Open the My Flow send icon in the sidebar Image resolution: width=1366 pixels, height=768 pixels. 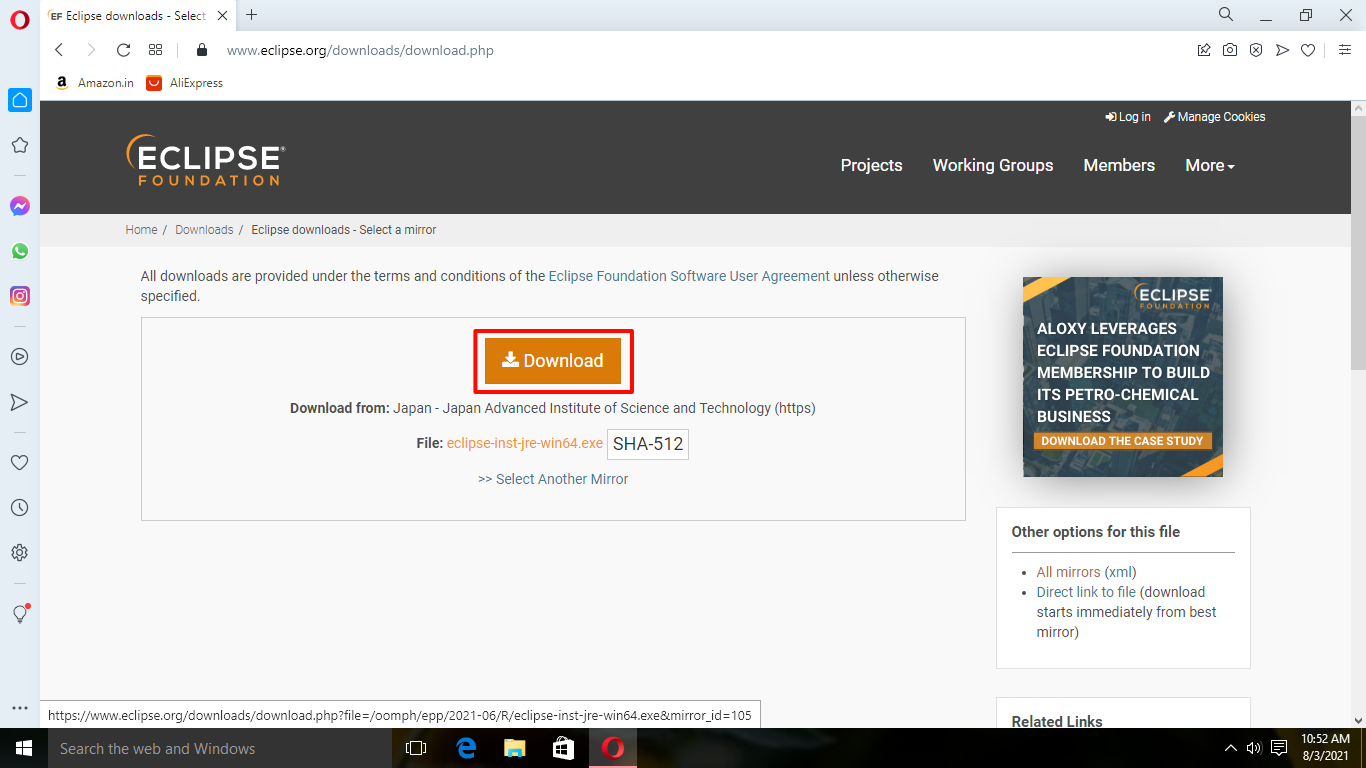tap(19, 402)
